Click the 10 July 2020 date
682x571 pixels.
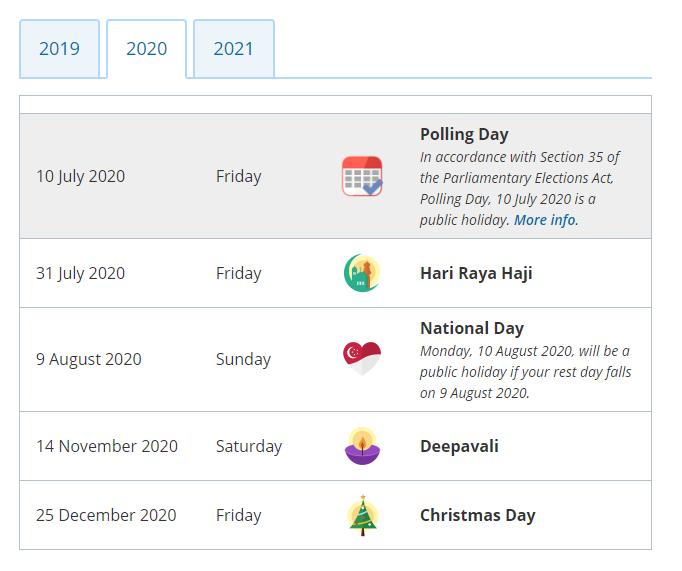click(x=80, y=177)
